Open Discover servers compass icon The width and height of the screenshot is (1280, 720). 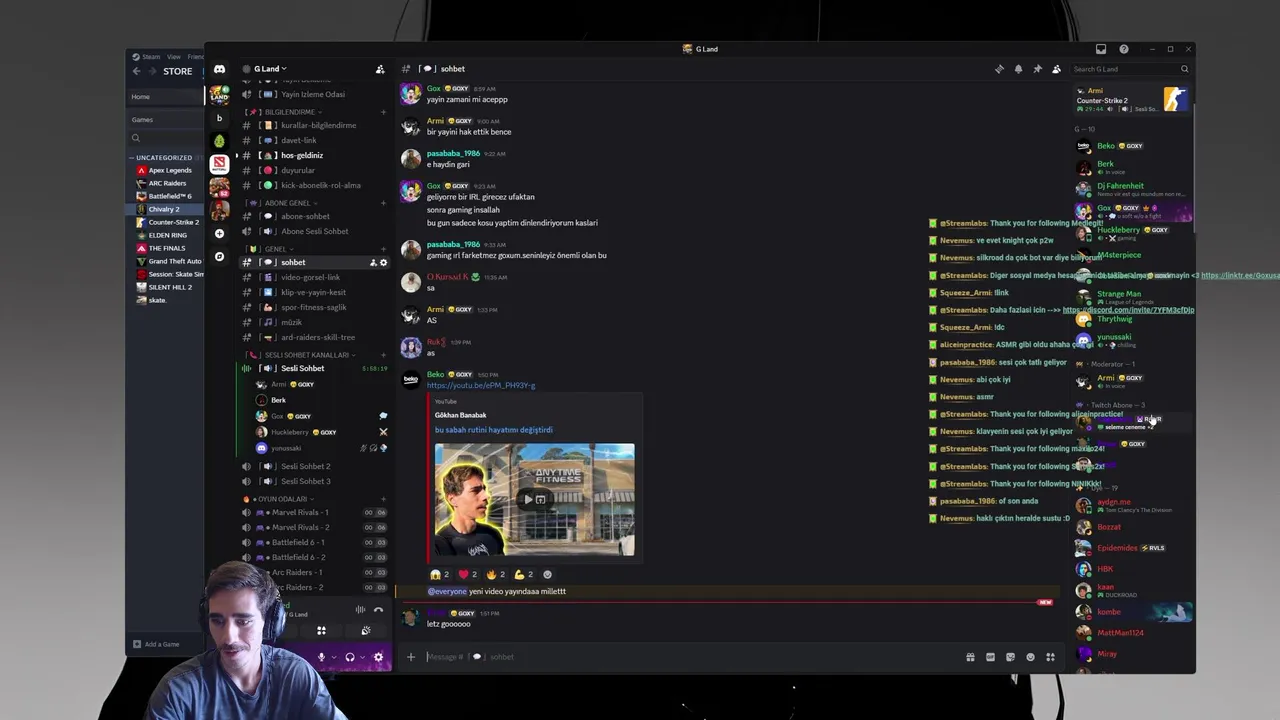click(x=219, y=256)
